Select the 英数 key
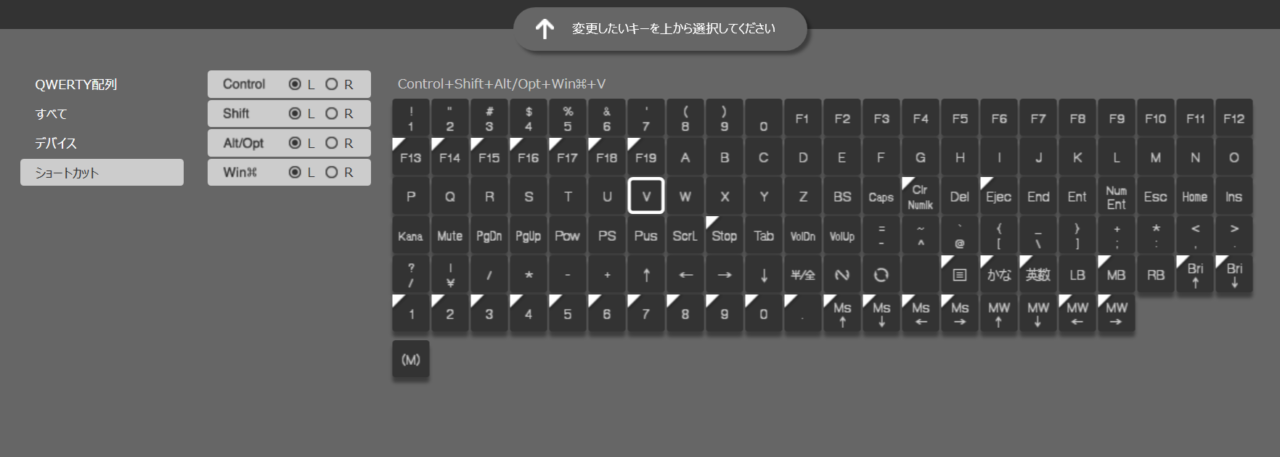This screenshot has height=457, width=1280. tap(1038, 275)
